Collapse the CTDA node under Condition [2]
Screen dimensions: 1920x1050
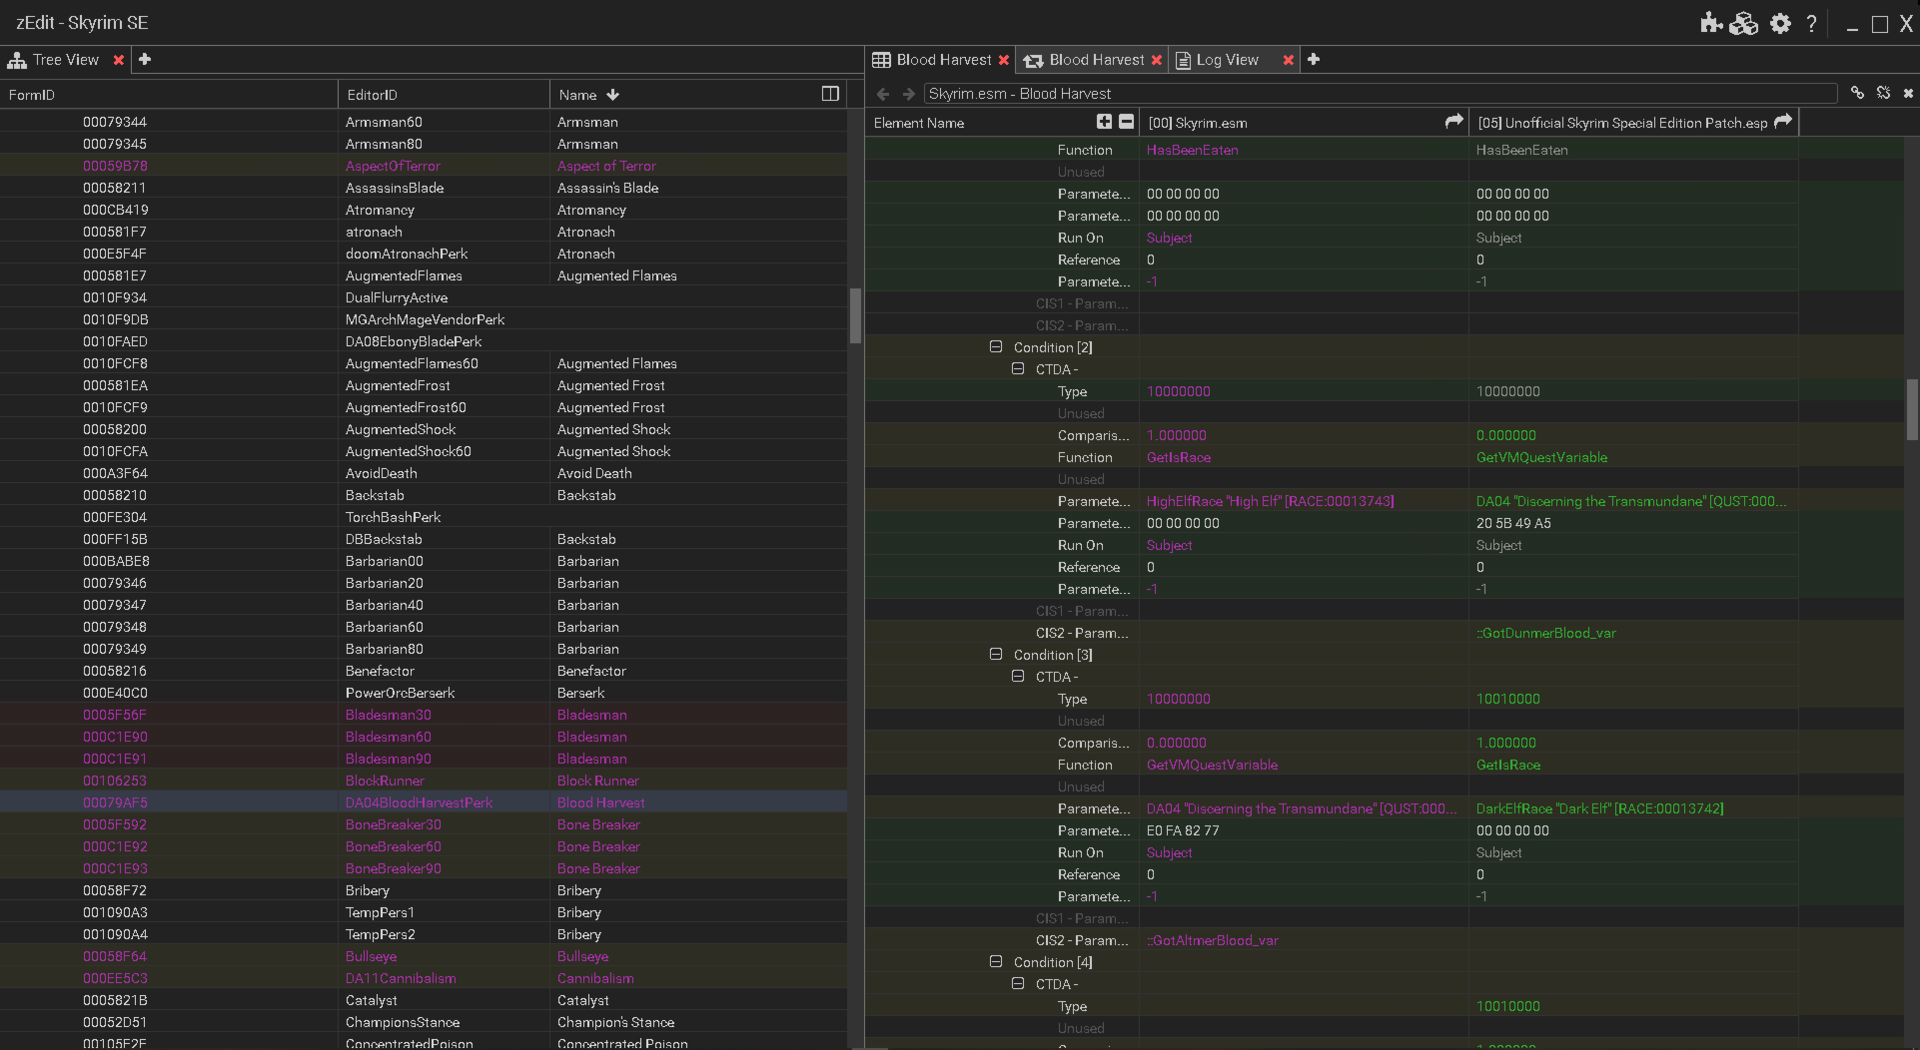pos(1018,369)
